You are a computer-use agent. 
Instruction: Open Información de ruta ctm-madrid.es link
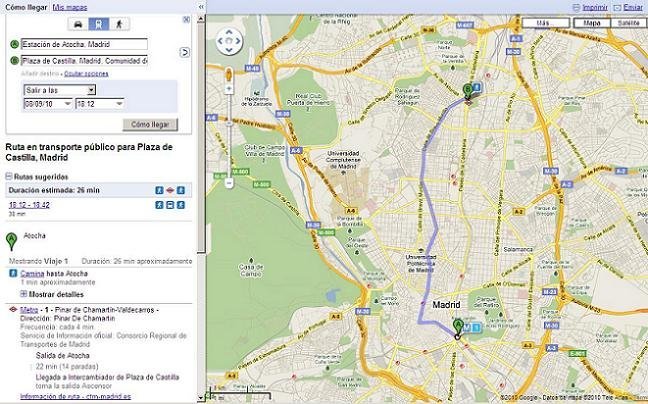pyautogui.click(x=76, y=397)
